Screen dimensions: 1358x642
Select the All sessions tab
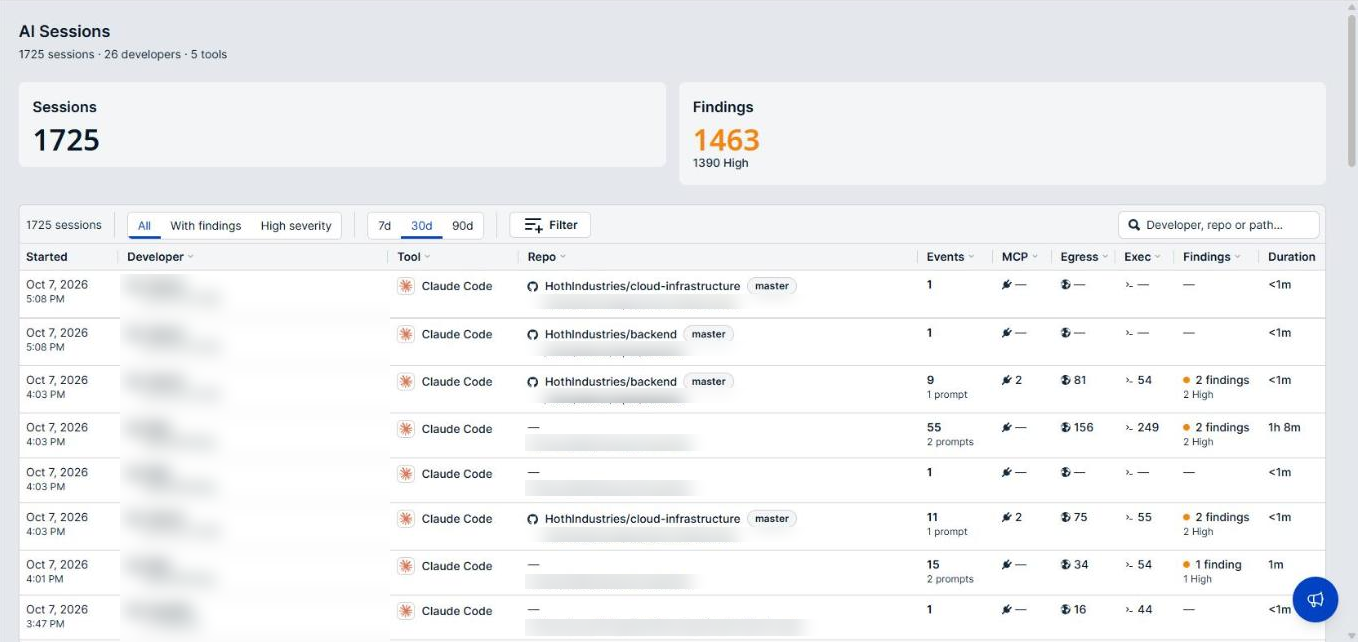click(144, 226)
